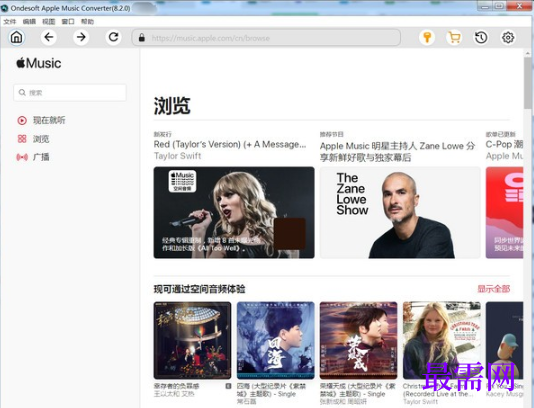Open the 文件 menu

(10, 22)
